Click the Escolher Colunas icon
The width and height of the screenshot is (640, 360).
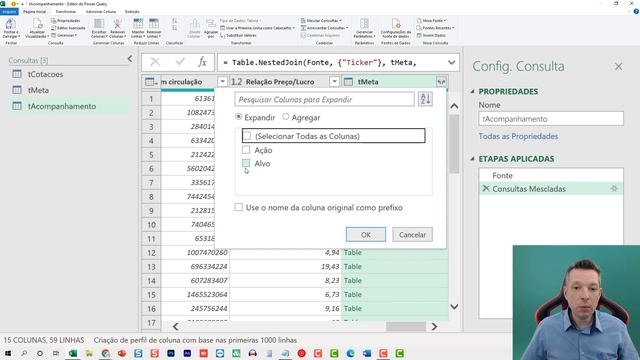pos(99,24)
